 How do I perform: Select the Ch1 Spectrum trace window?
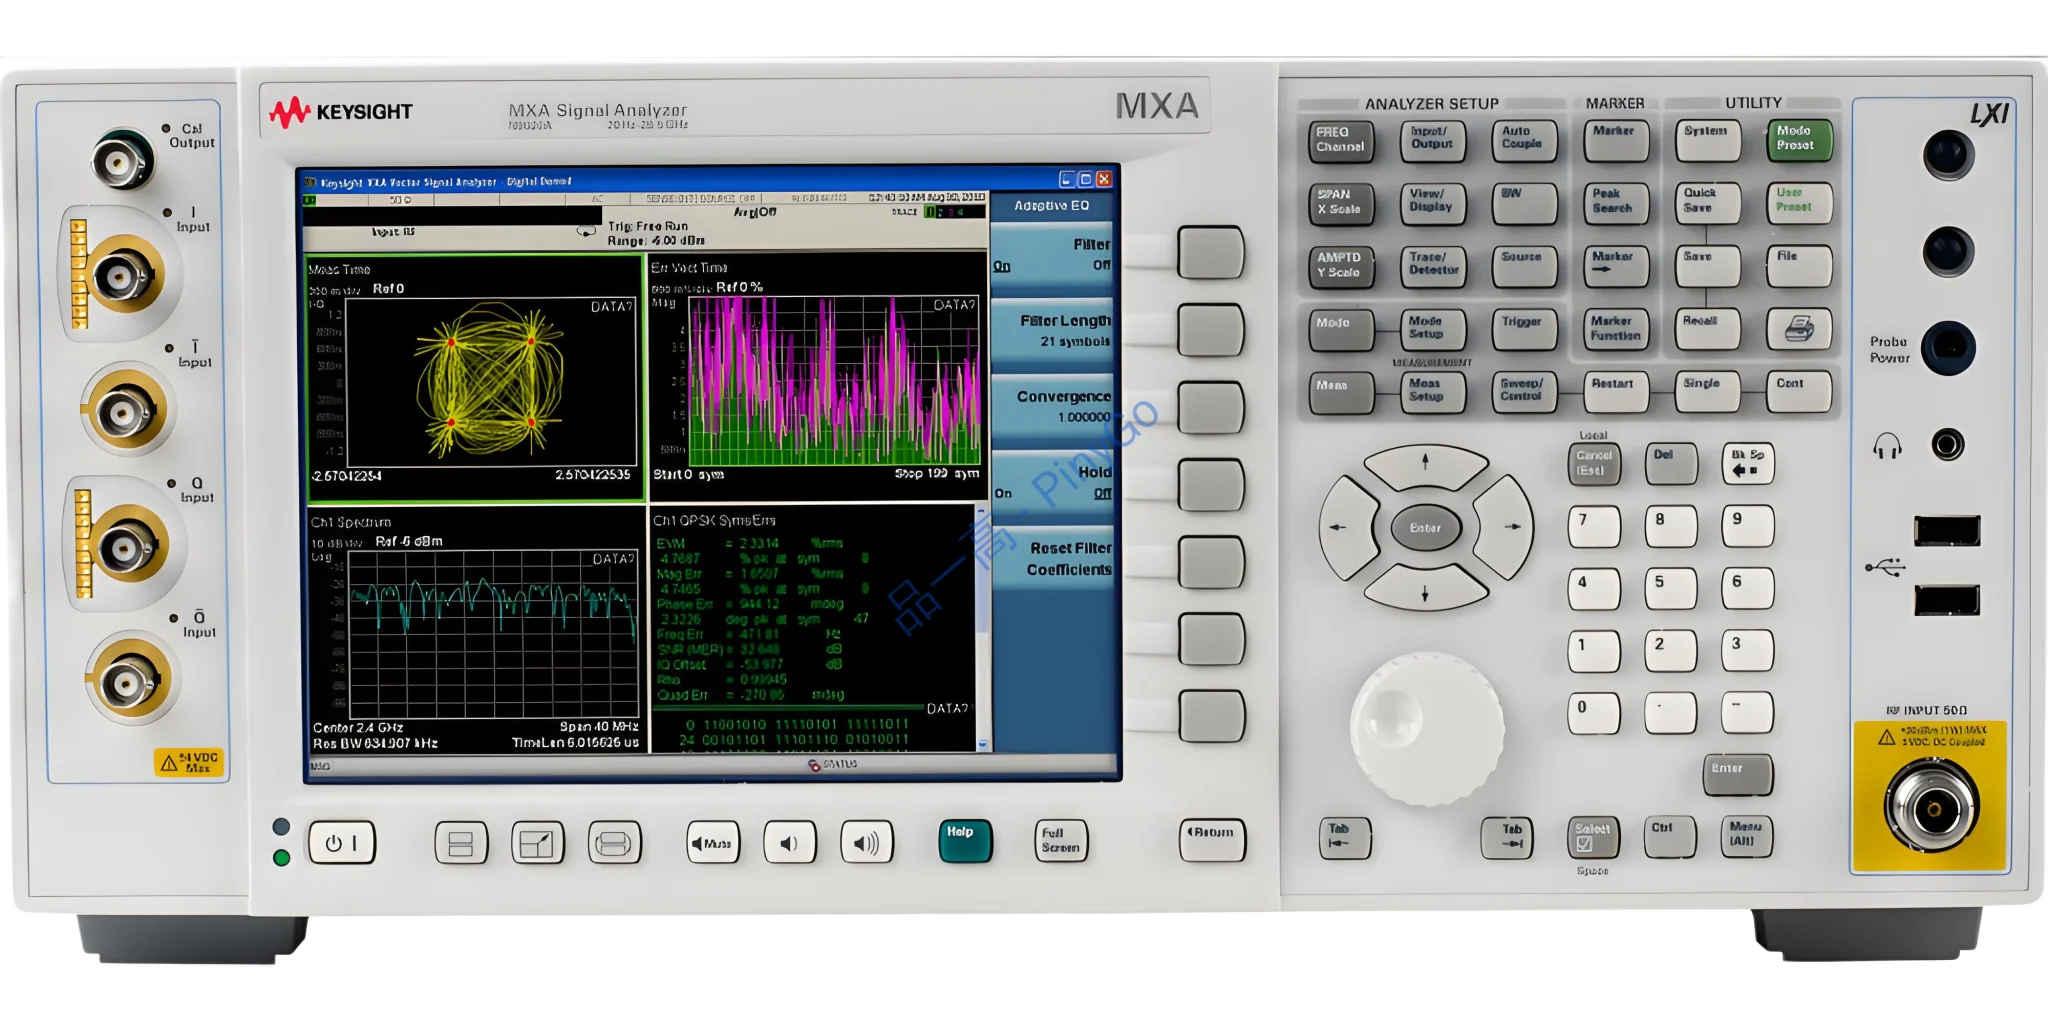(x=476, y=629)
